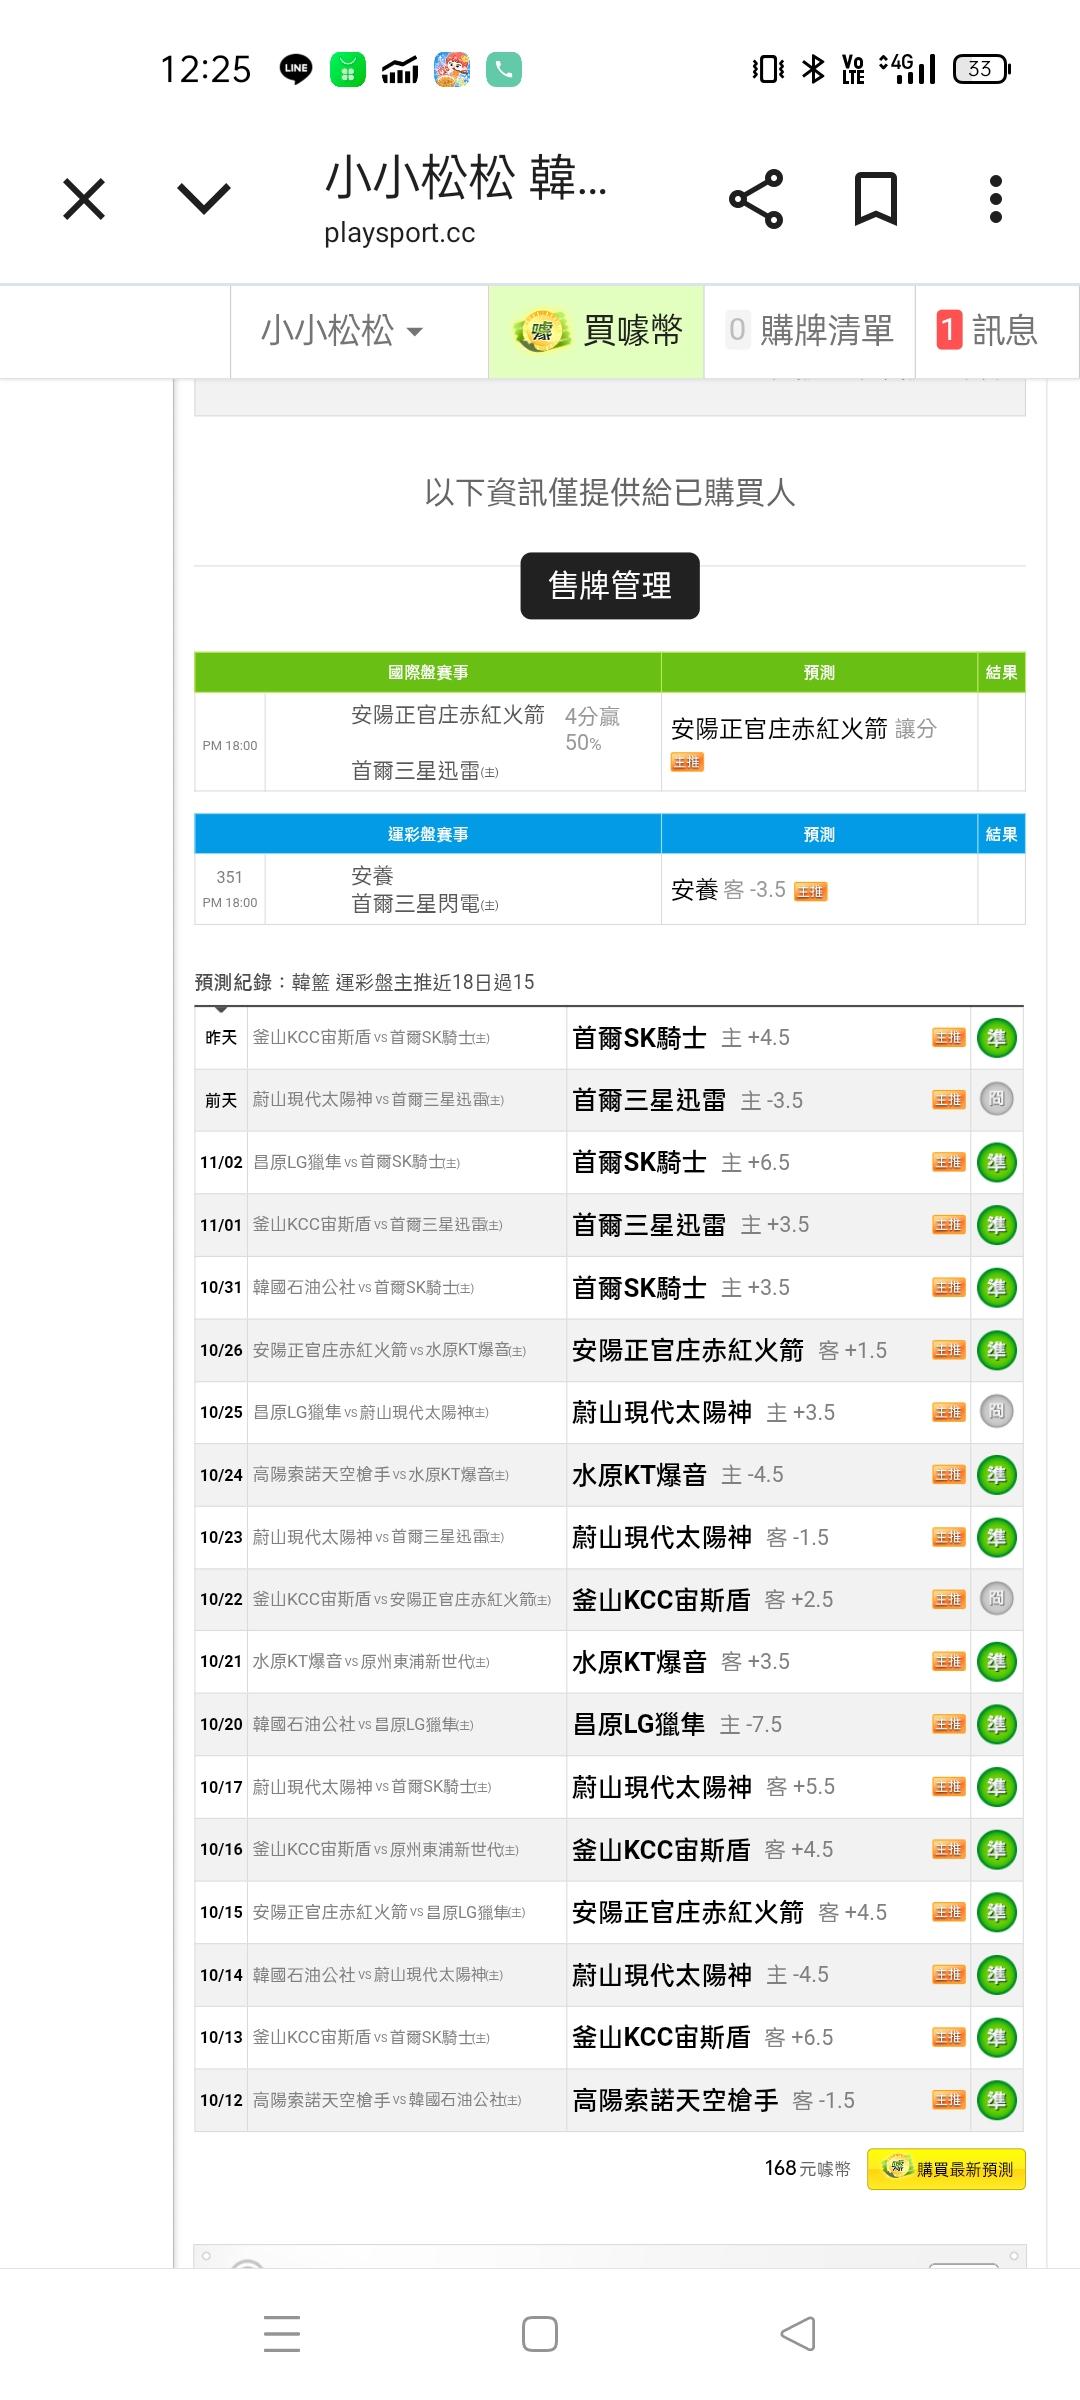Click 韓國石油公社 vs 首爾SK騎士 on 10/31

363,1287
